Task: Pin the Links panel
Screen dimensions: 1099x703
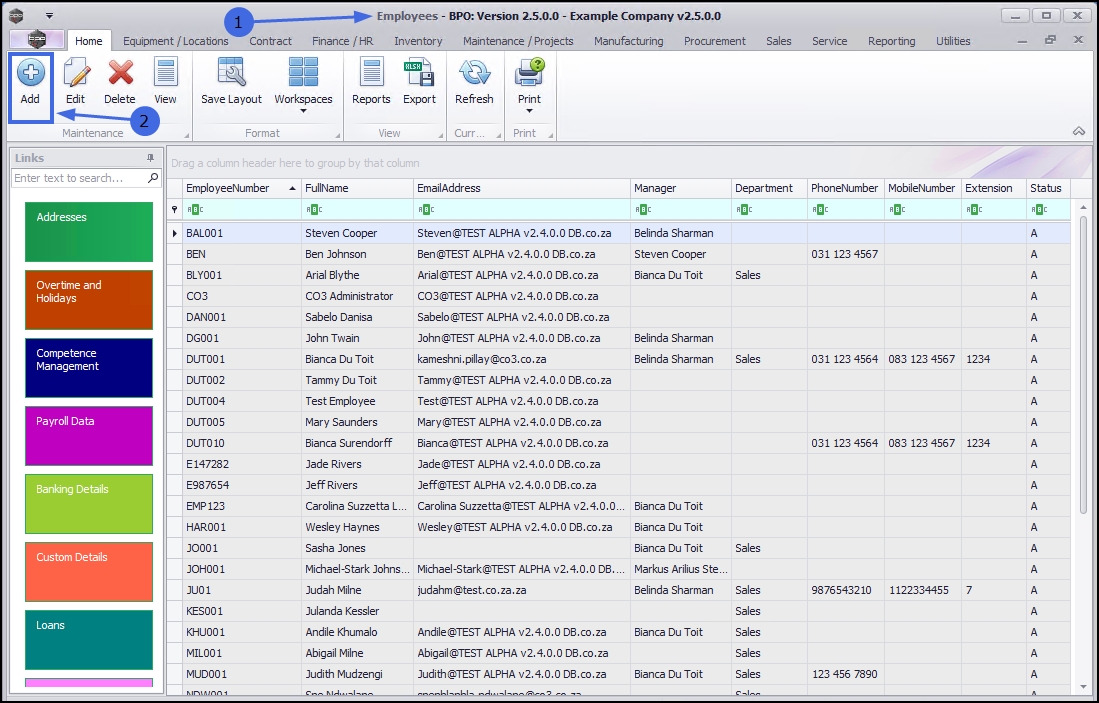Action: [x=151, y=158]
